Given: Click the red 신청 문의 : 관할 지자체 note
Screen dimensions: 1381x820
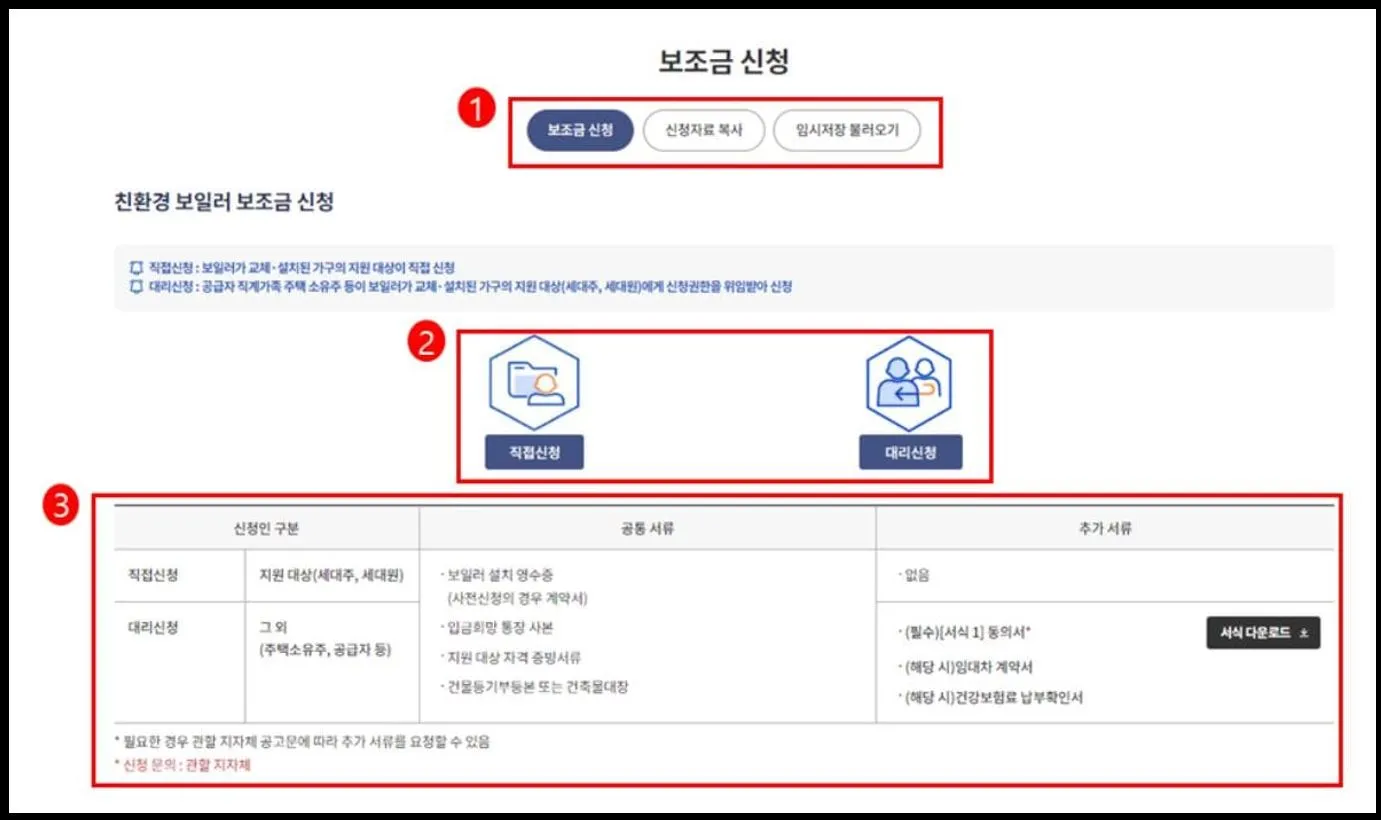Looking at the screenshot, I should coord(182,765).
